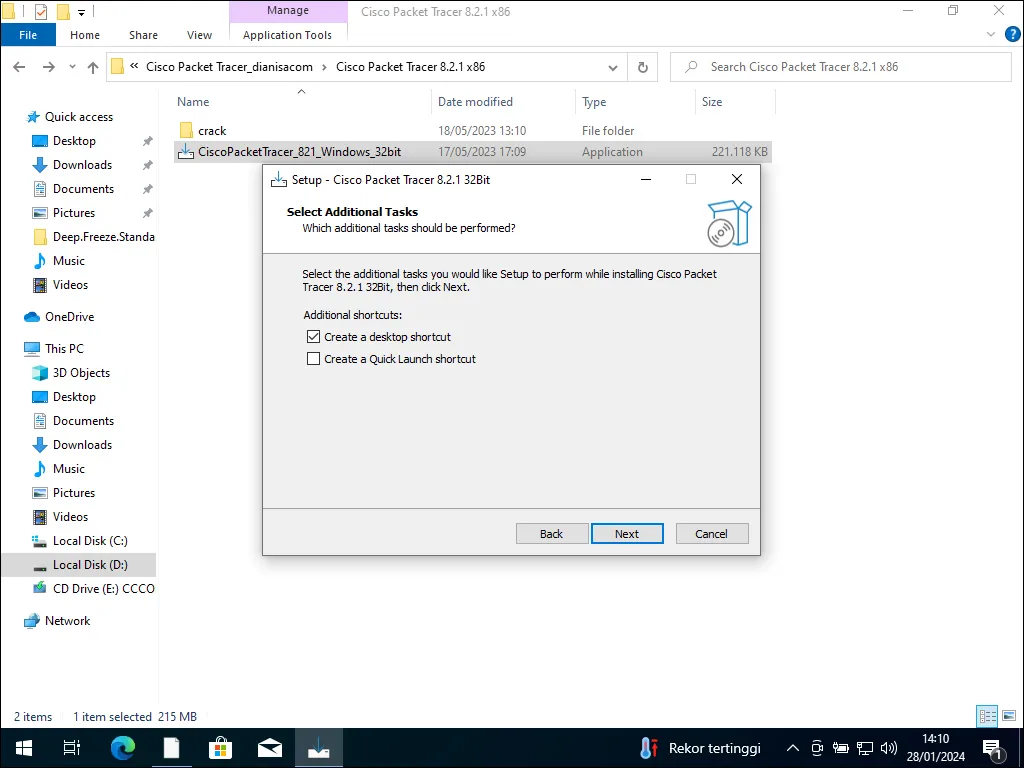This screenshot has width=1024, height=768.
Task: Go up one folder level
Action: (93, 67)
